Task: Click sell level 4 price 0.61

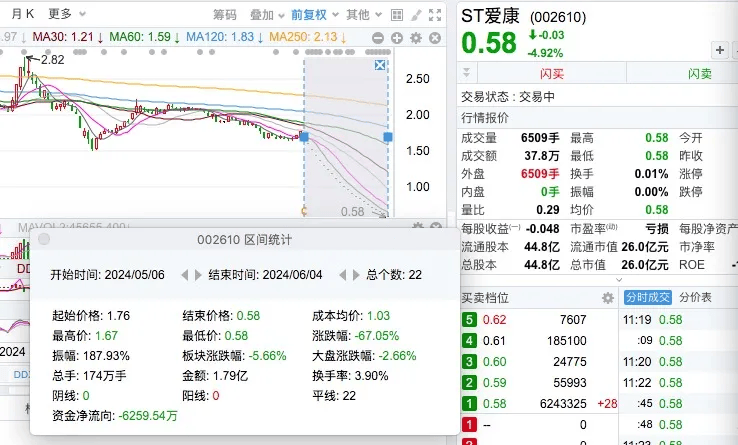Action: click(x=494, y=340)
